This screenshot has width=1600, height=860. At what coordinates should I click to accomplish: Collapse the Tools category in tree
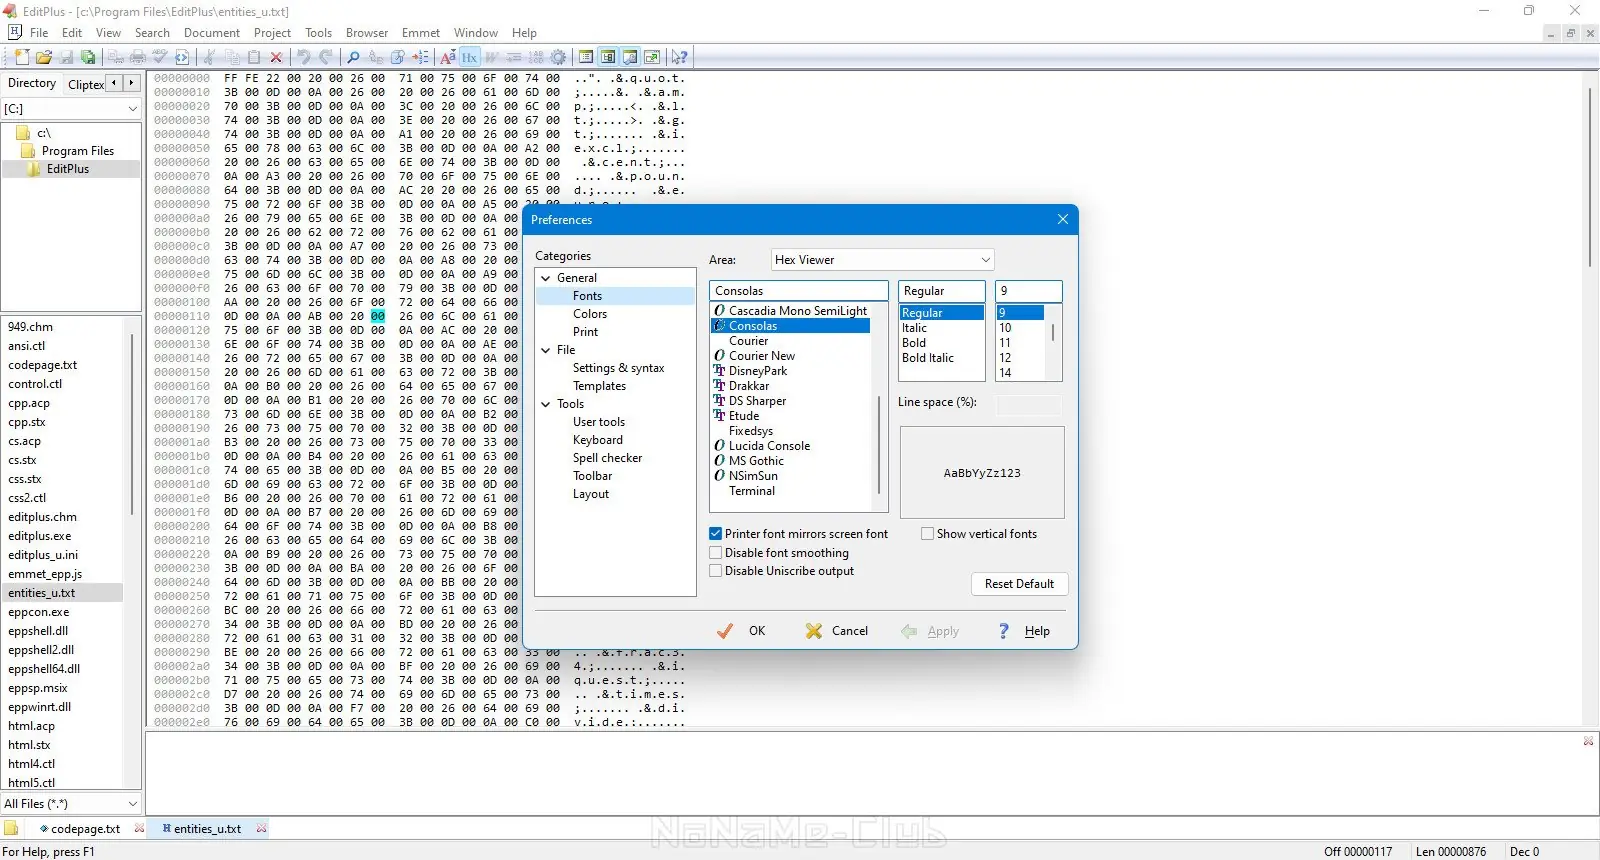[x=546, y=404]
